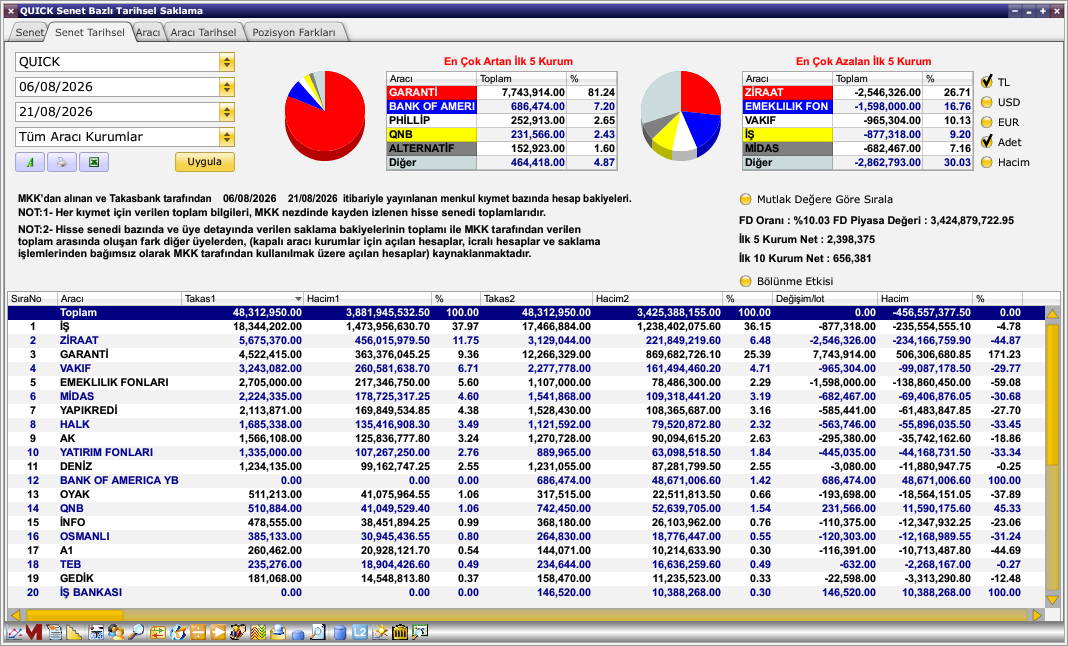Open the 06/08/2026 start date dropdown
This screenshot has width=1068, height=646.
[x=227, y=87]
